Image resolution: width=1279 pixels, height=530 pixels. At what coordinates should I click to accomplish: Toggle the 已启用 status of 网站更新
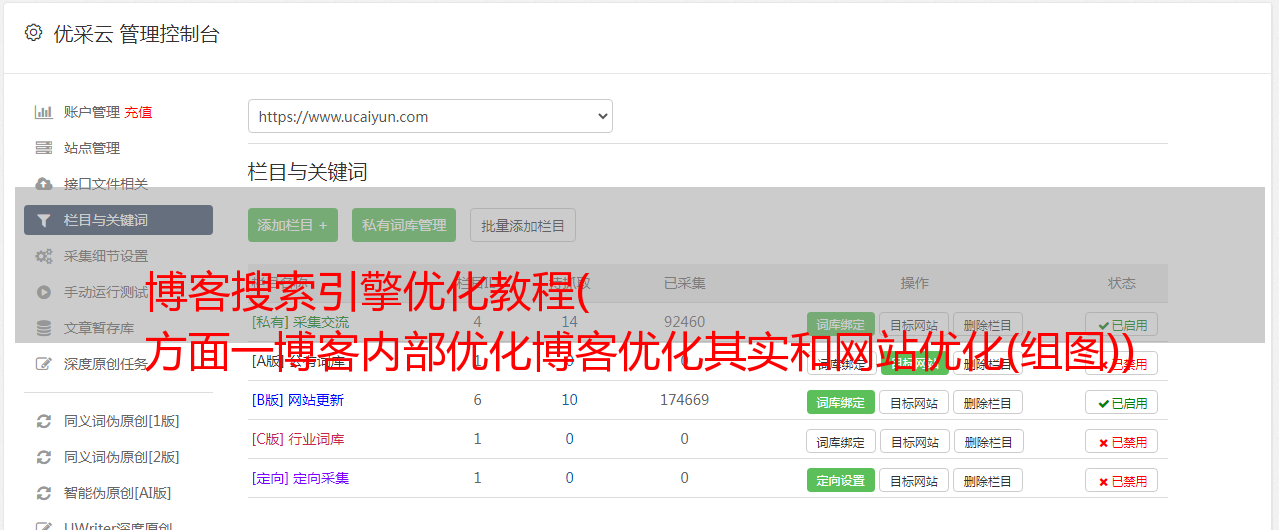point(1122,402)
